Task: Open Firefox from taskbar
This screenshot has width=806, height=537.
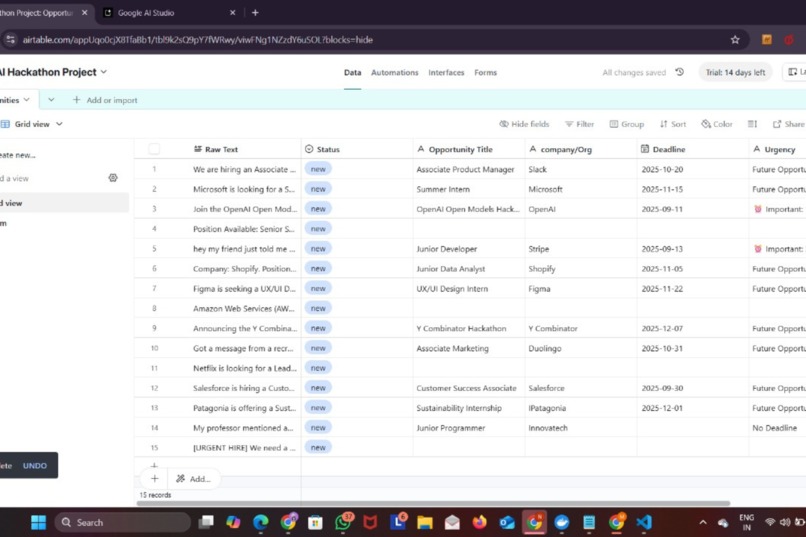Action: point(480,522)
